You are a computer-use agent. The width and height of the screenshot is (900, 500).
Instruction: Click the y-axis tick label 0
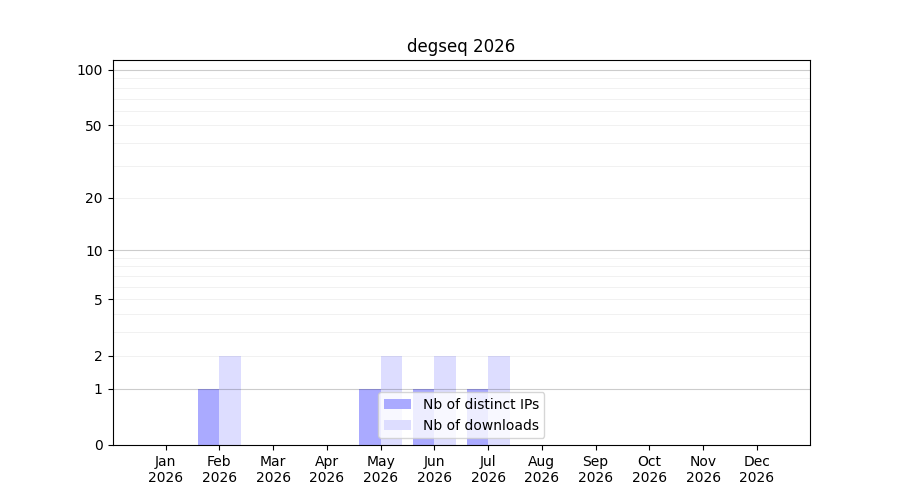coord(99,445)
